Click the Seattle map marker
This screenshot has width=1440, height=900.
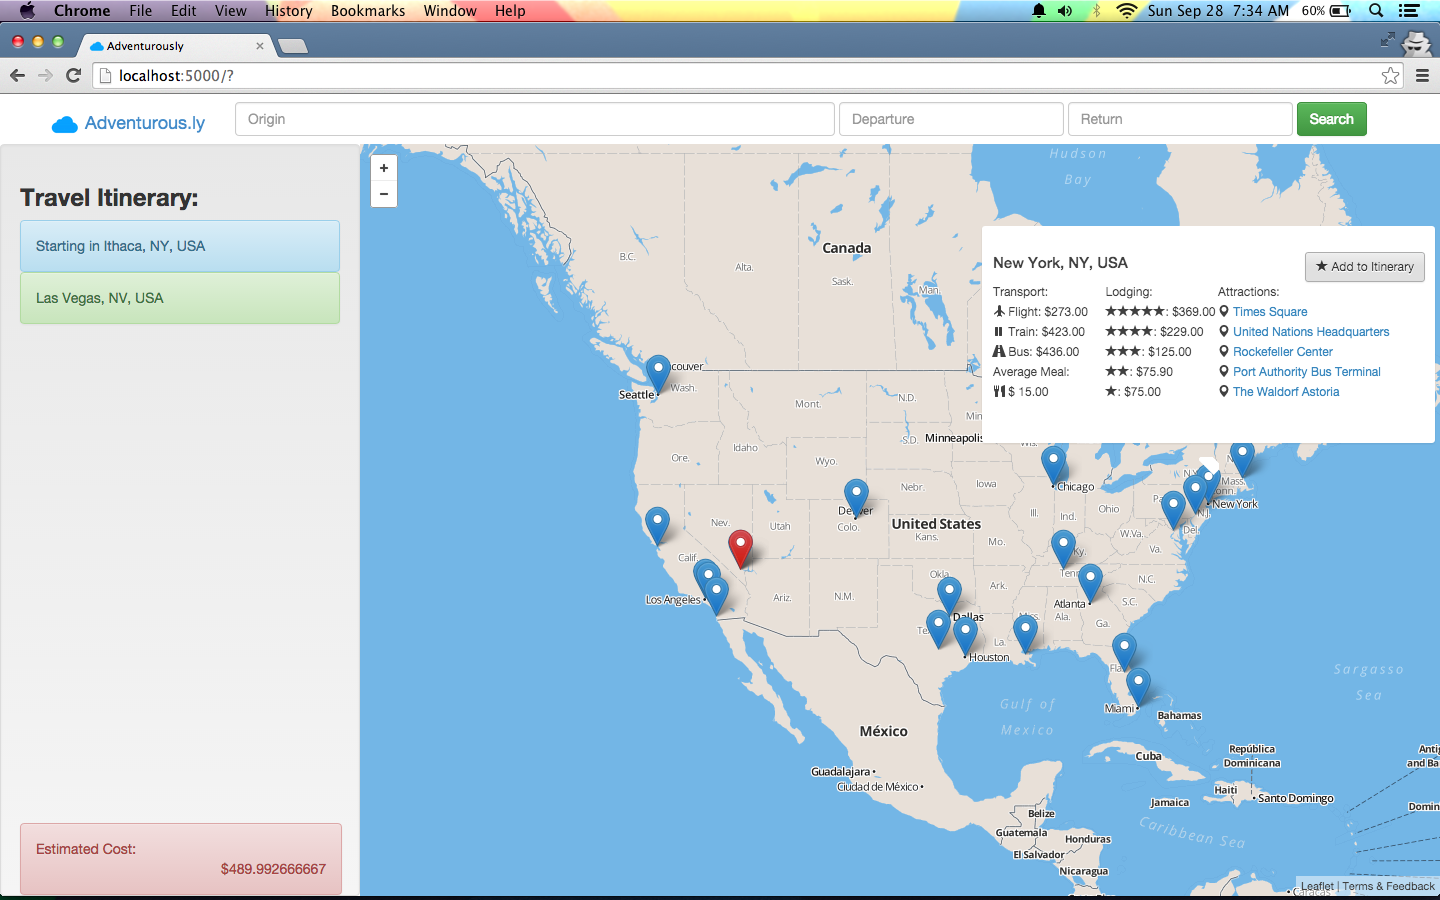pos(658,374)
